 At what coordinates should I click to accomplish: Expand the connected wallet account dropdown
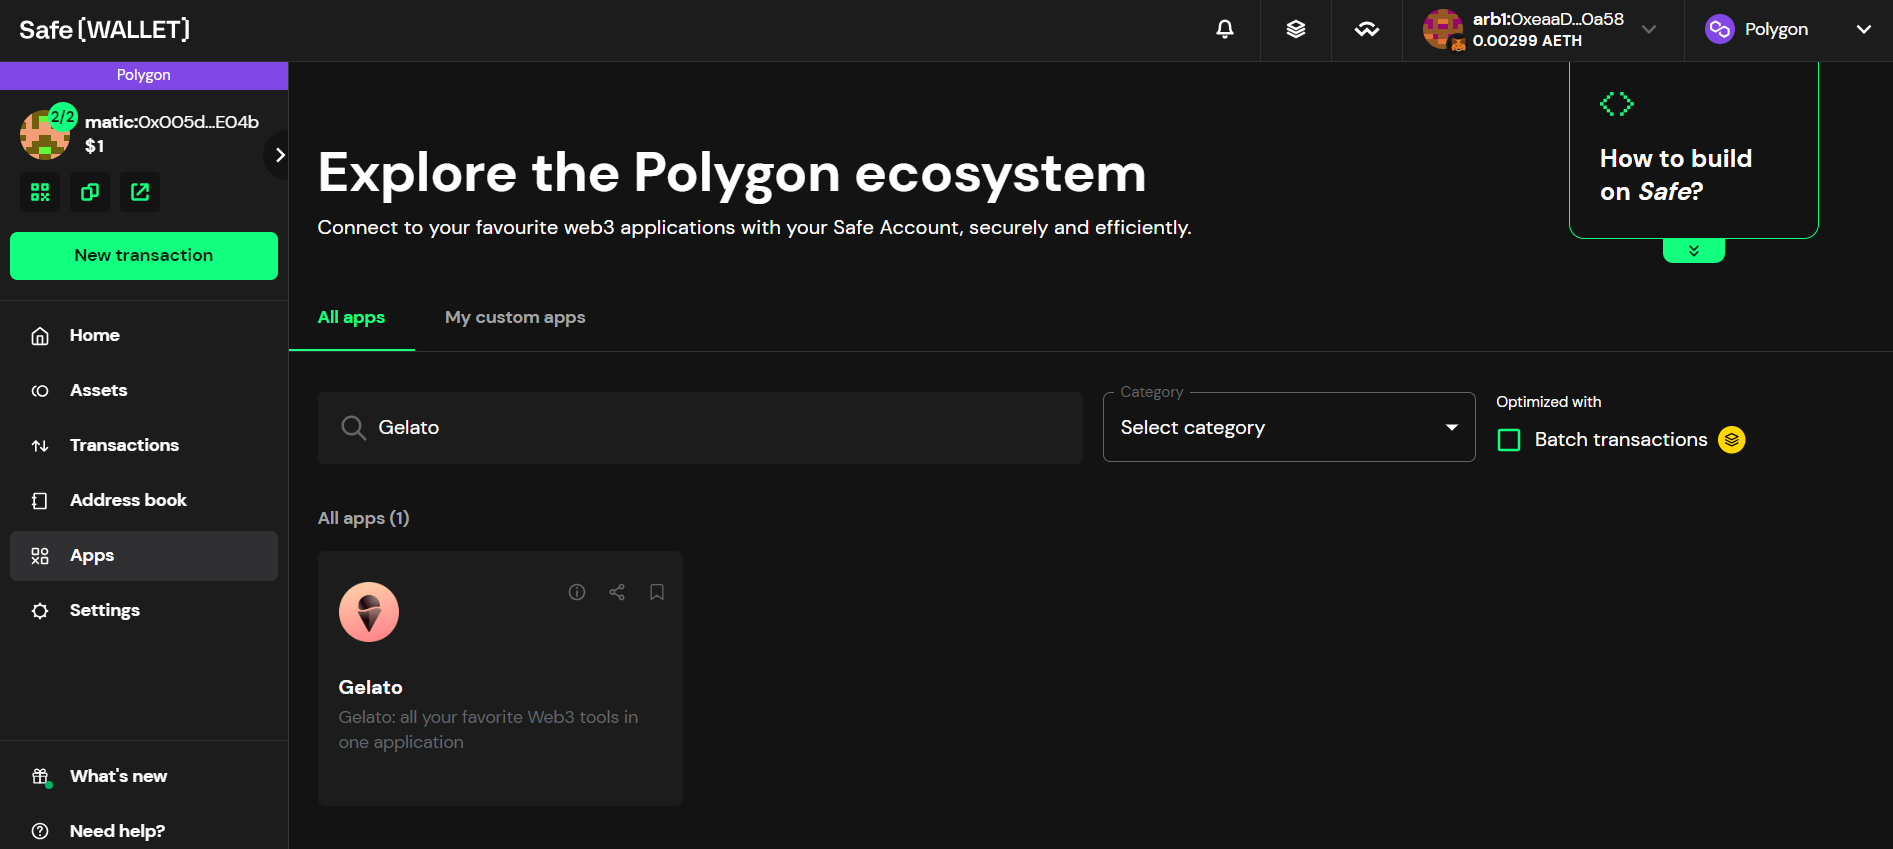pos(1649,30)
